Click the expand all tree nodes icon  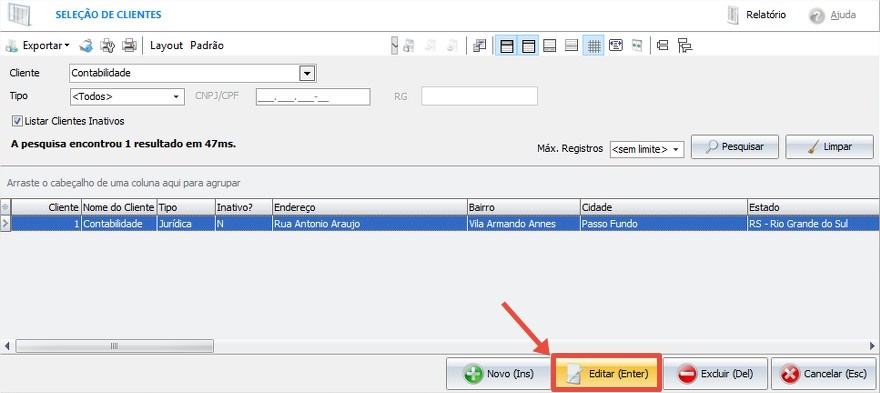click(x=685, y=45)
